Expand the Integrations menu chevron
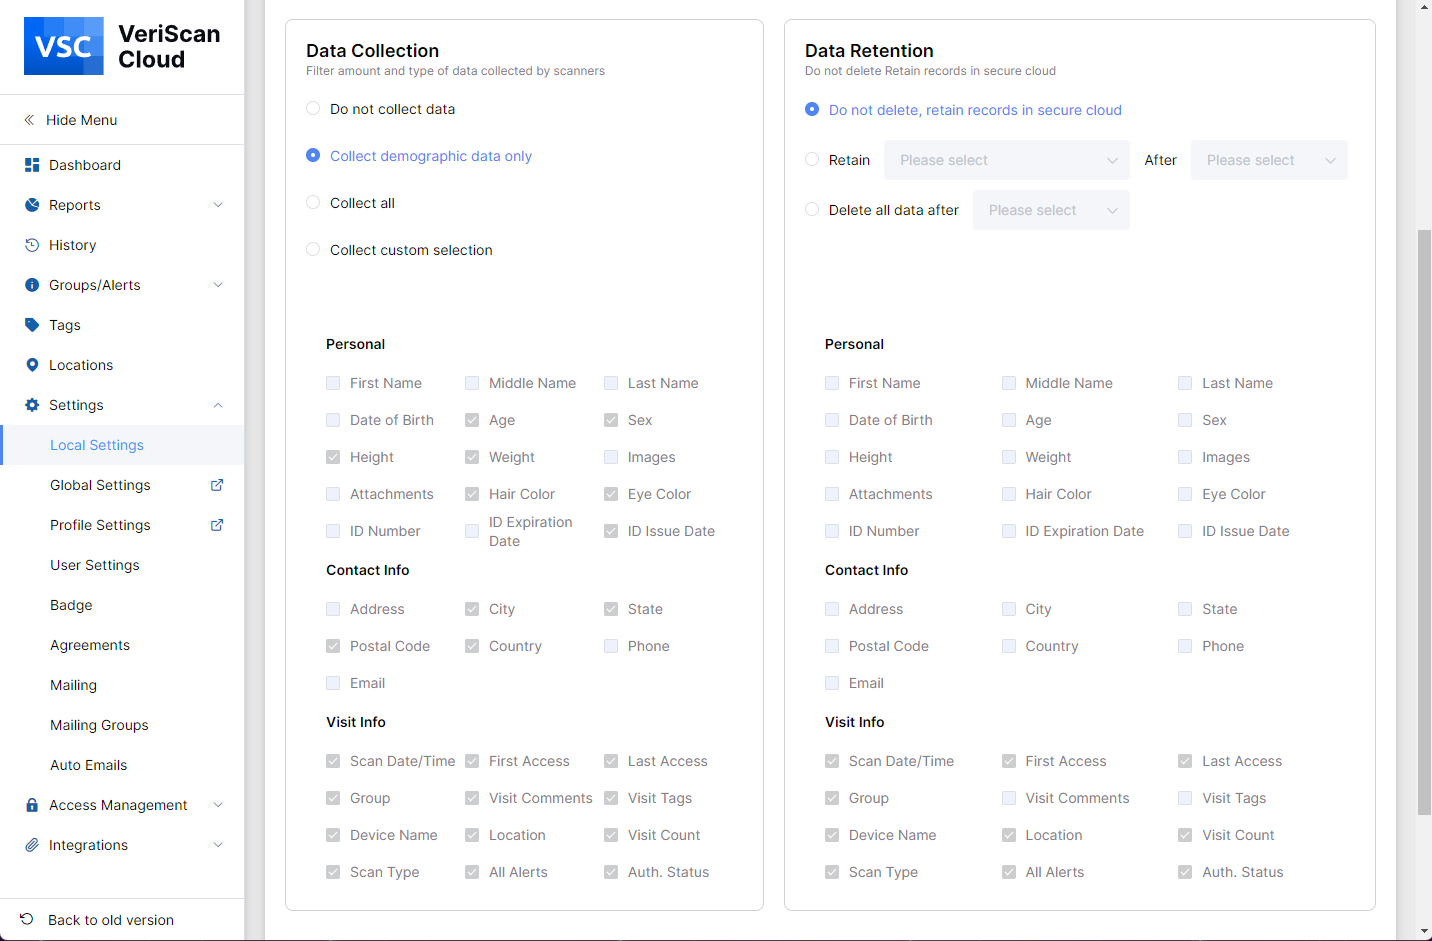The image size is (1432, 941). coord(218,845)
